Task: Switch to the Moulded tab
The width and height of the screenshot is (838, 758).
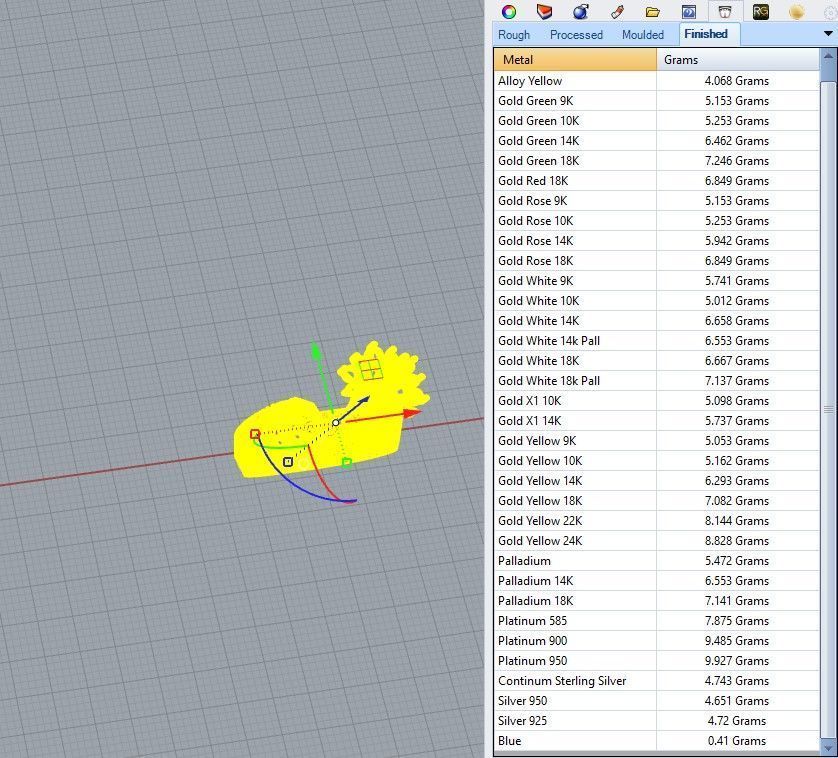Action: click(642, 35)
